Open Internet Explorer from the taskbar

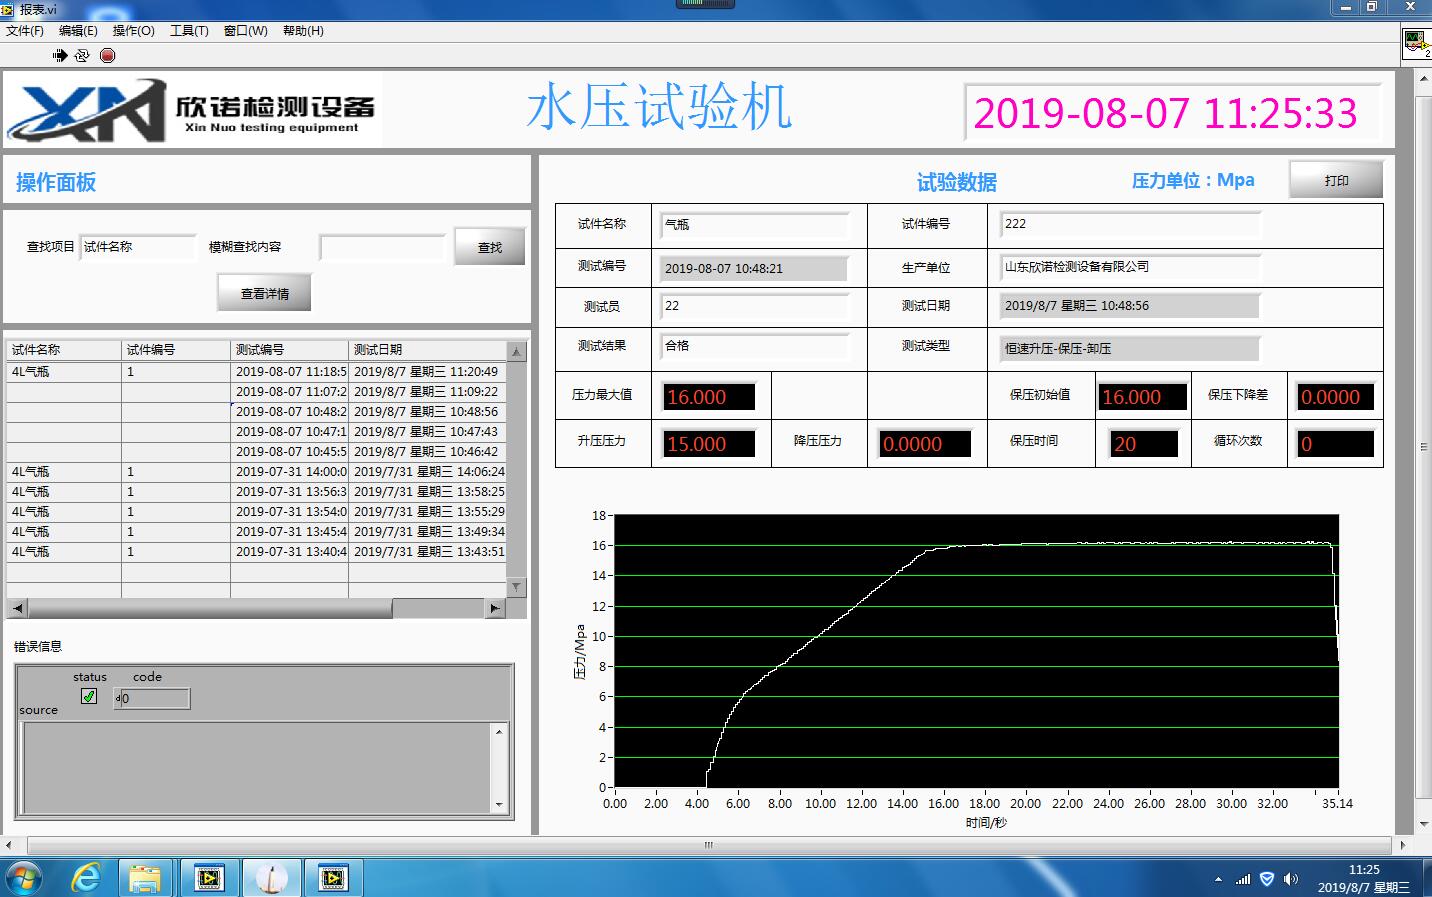(x=87, y=878)
